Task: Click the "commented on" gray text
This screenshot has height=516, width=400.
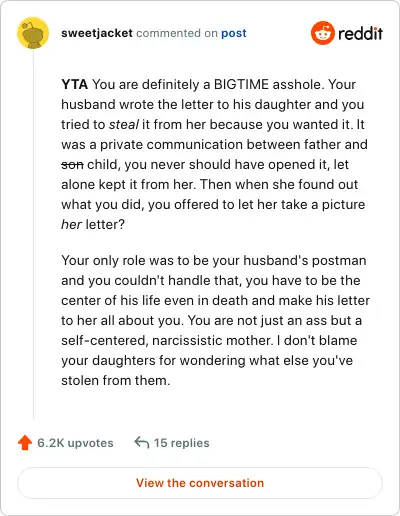Action: pos(177,33)
